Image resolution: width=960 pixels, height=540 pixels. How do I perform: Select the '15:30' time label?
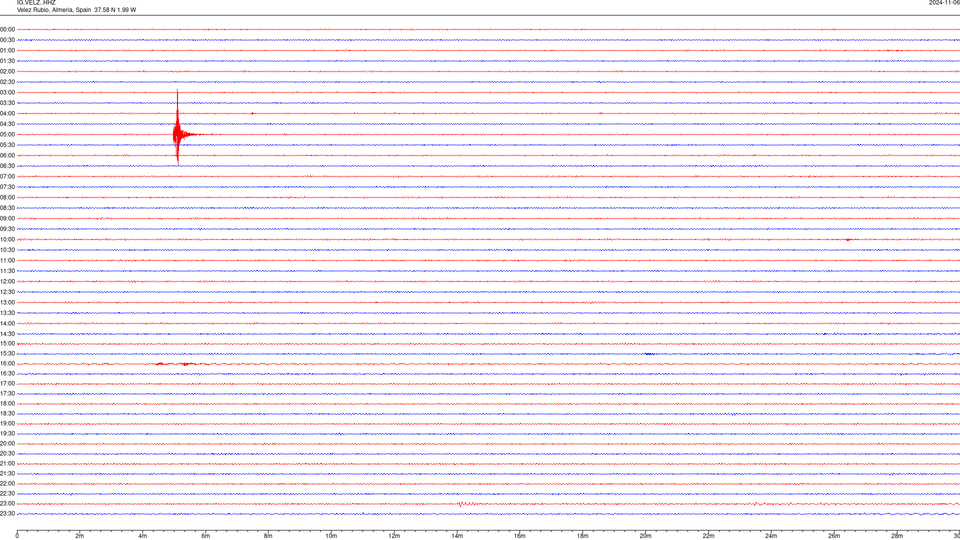(7, 354)
